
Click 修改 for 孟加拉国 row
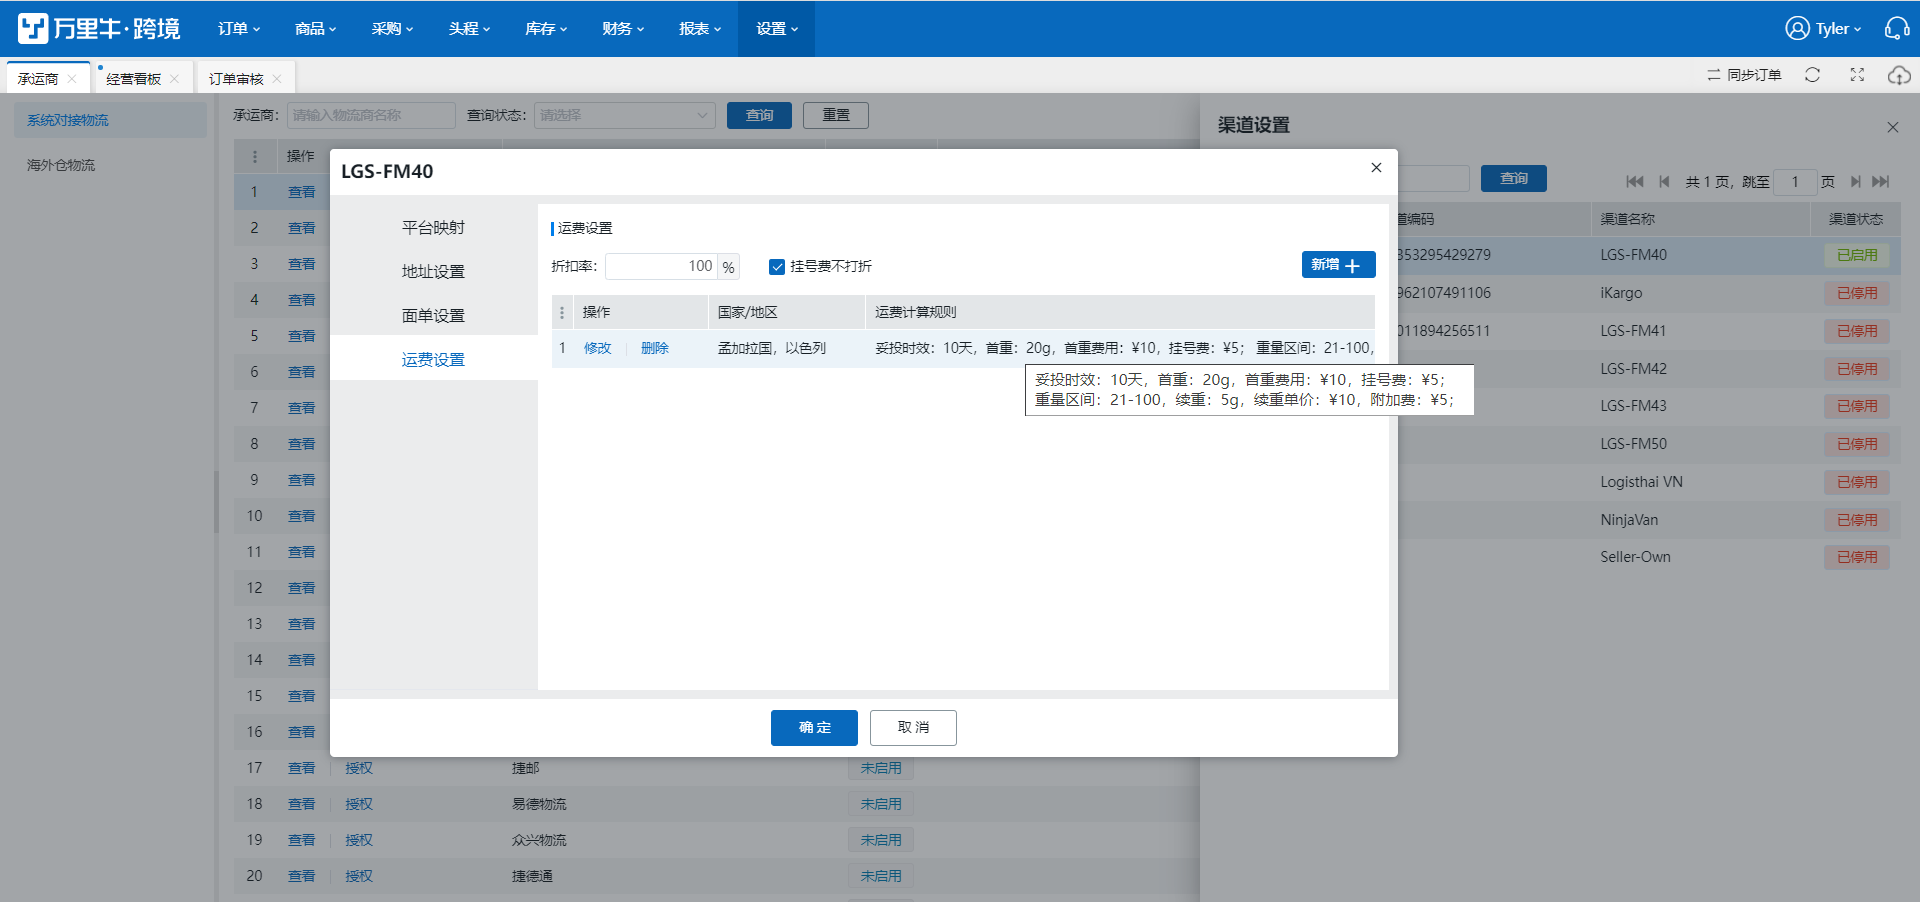tap(597, 348)
